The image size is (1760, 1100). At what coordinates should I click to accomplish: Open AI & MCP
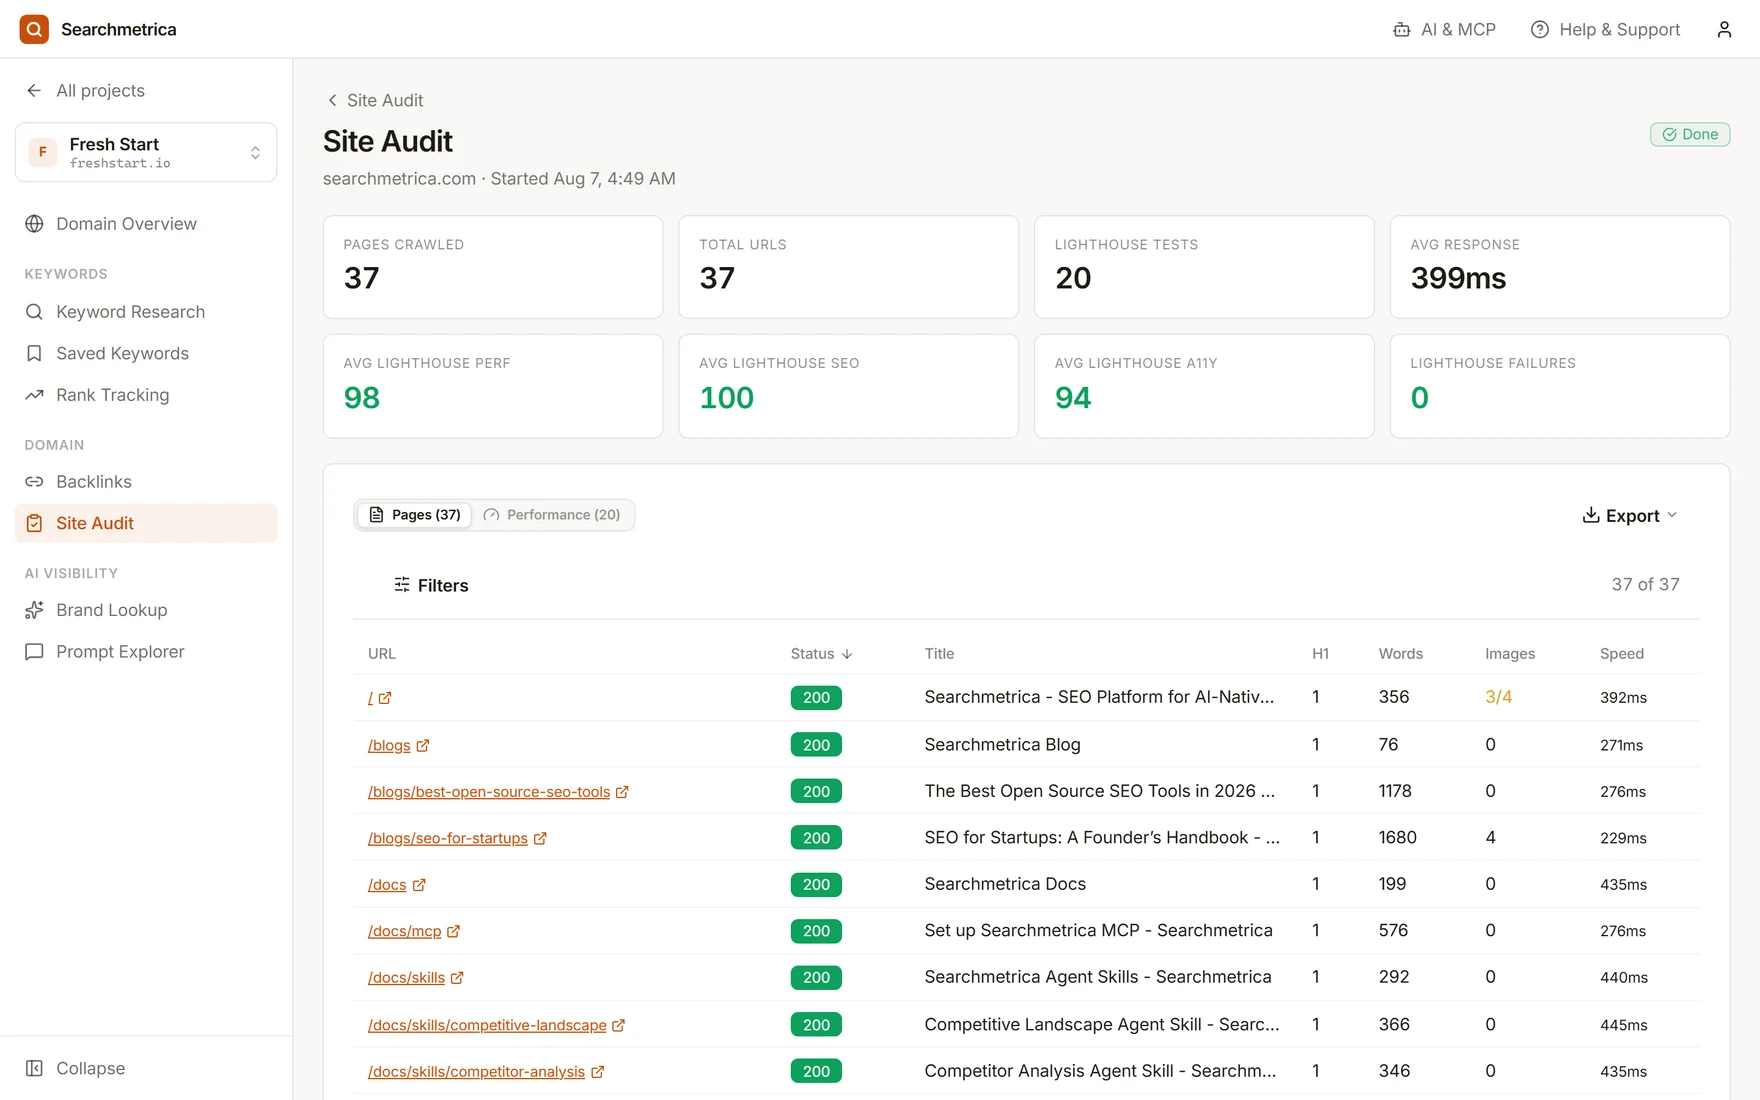[x=1445, y=30]
